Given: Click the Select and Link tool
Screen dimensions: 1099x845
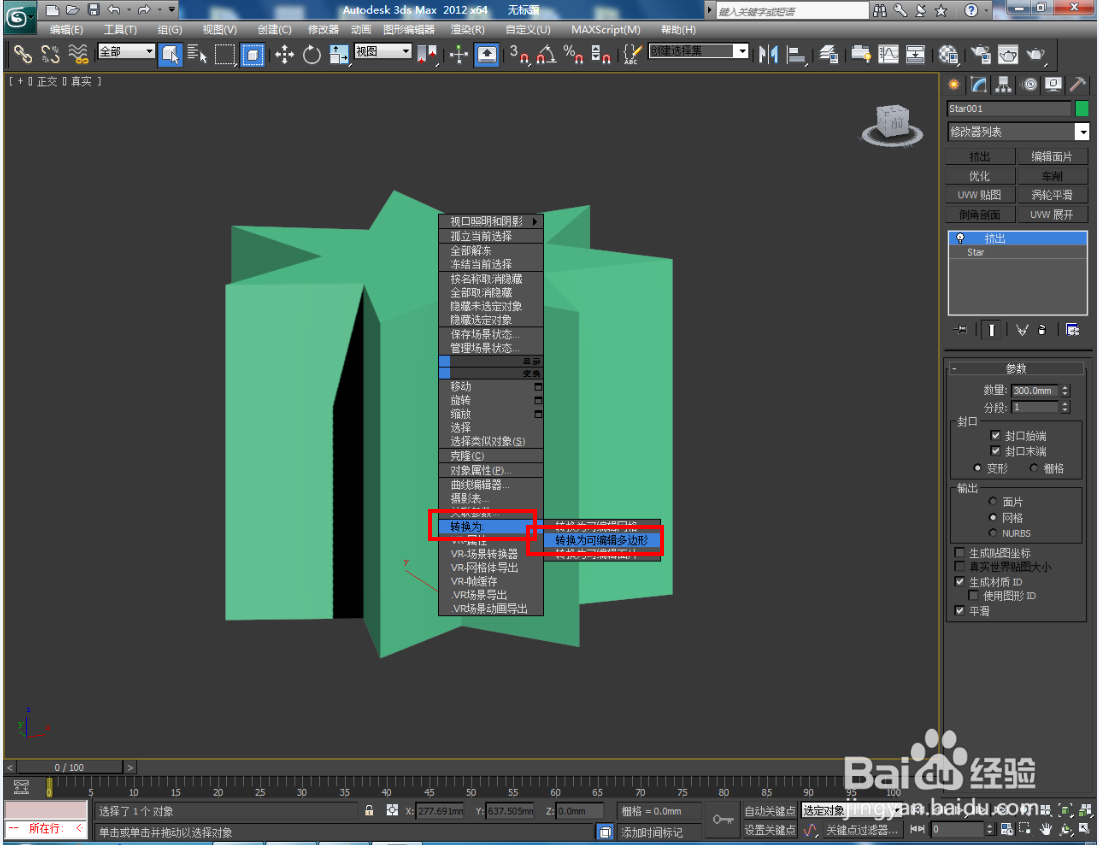Looking at the screenshot, I should (22, 54).
